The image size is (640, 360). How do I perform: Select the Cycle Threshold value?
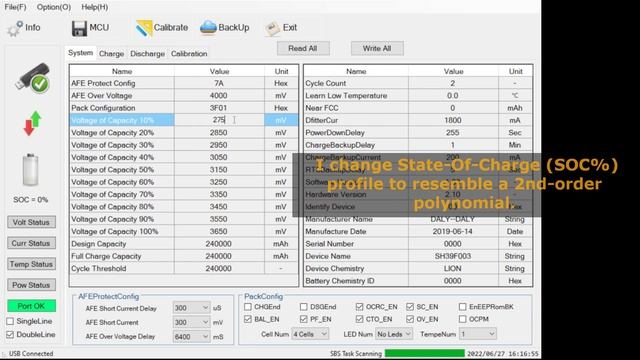coord(219,269)
